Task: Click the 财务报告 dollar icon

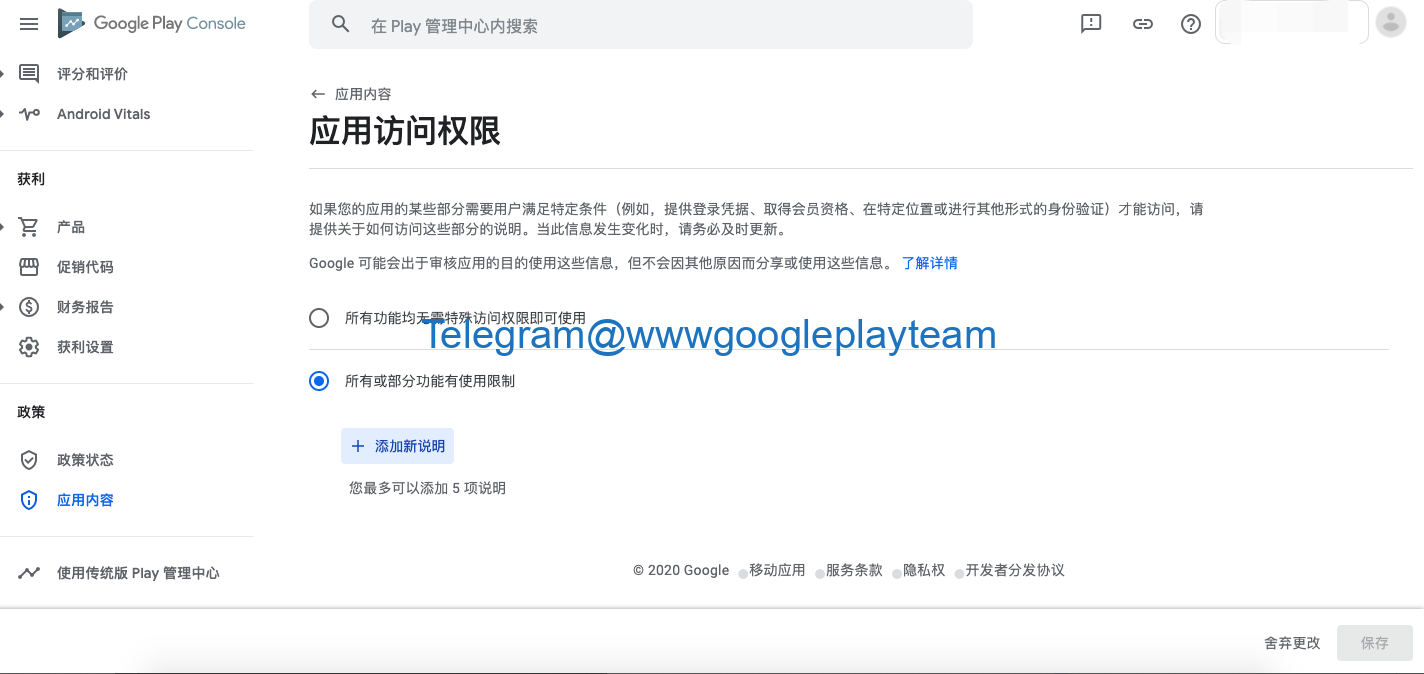Action: (29, 307)
